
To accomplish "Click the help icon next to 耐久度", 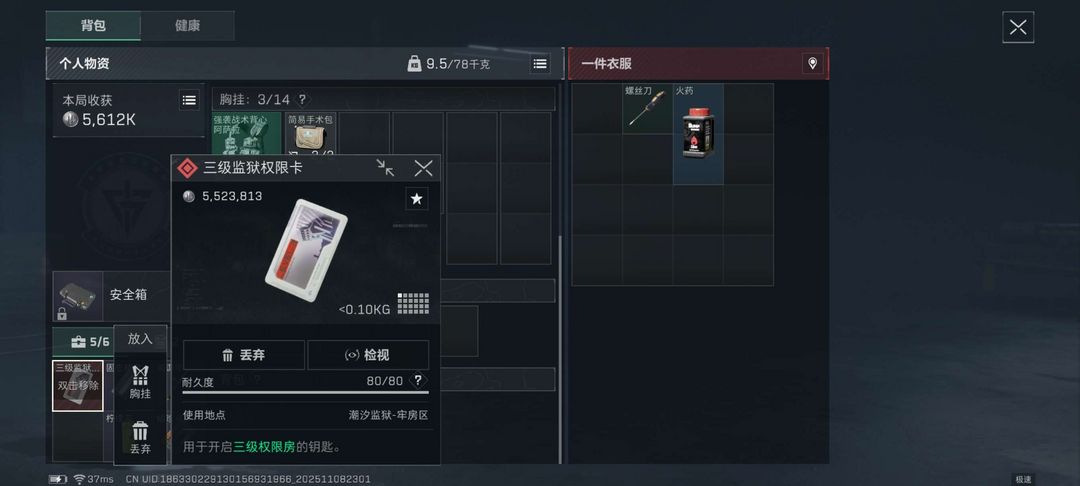I will pos(417,381).
